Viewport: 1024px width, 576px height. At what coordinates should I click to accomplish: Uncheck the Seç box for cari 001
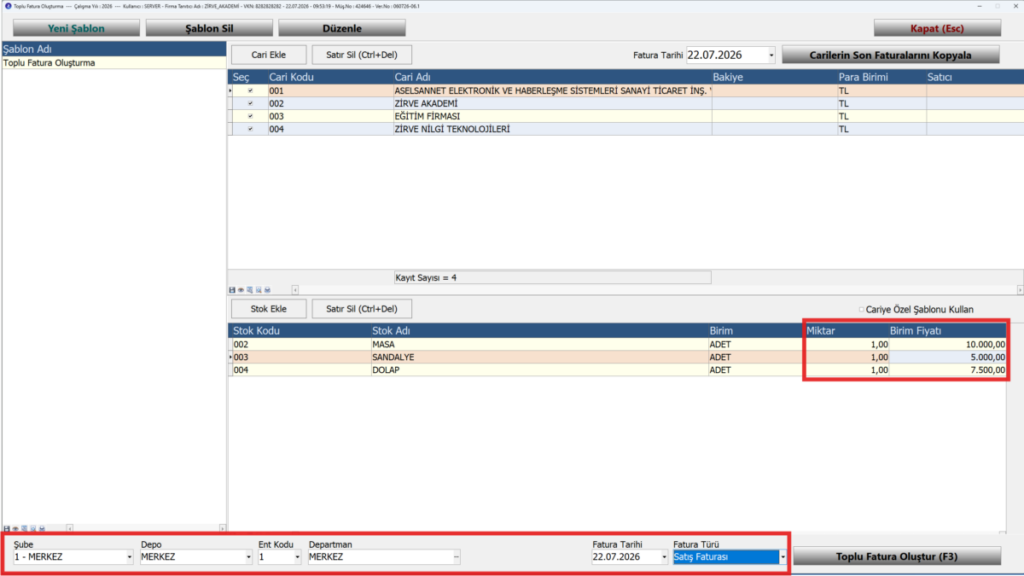click(x=250, y=91)
